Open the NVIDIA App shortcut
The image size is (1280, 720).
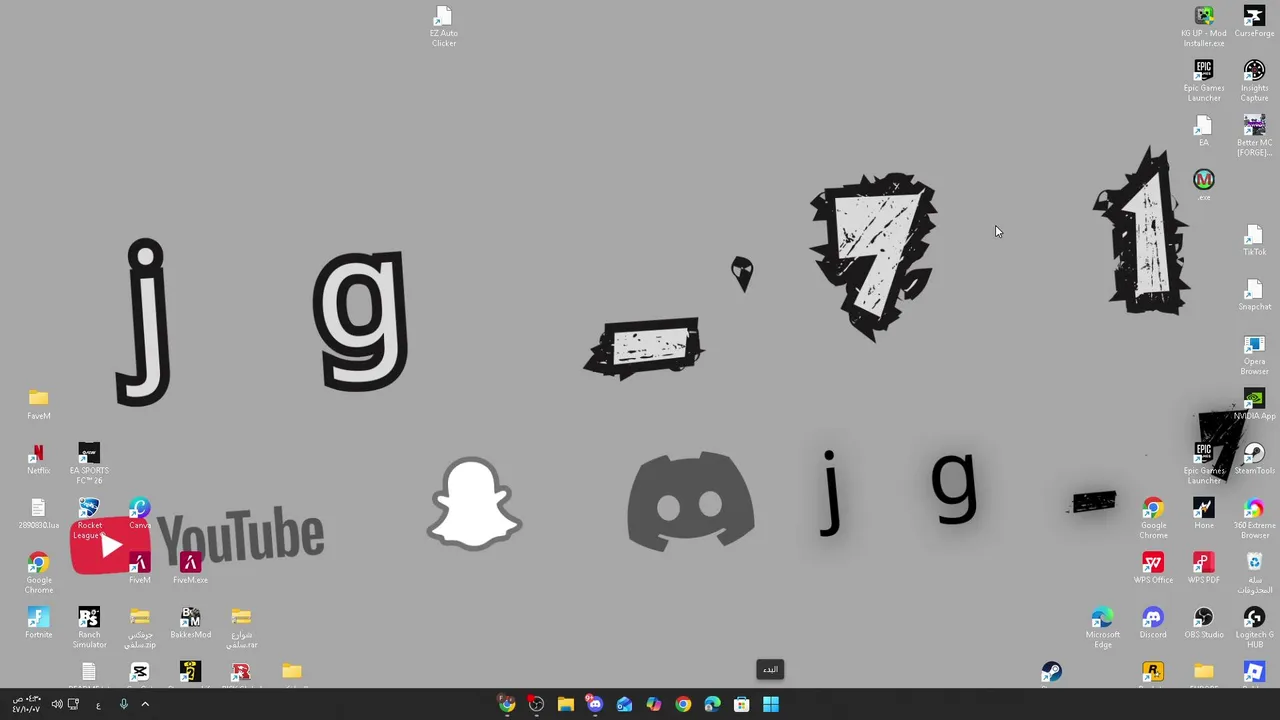tap(1254, 404)
